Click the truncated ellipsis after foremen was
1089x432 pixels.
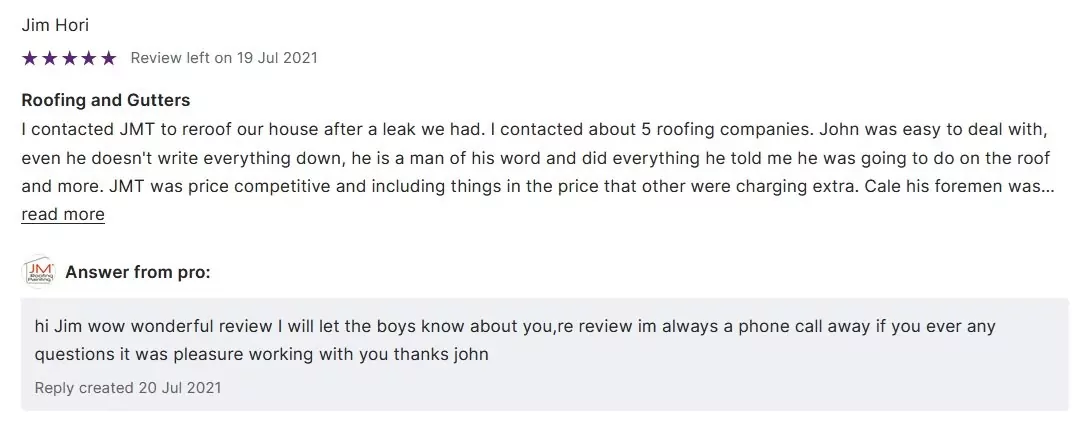[x=1047, y=186]
